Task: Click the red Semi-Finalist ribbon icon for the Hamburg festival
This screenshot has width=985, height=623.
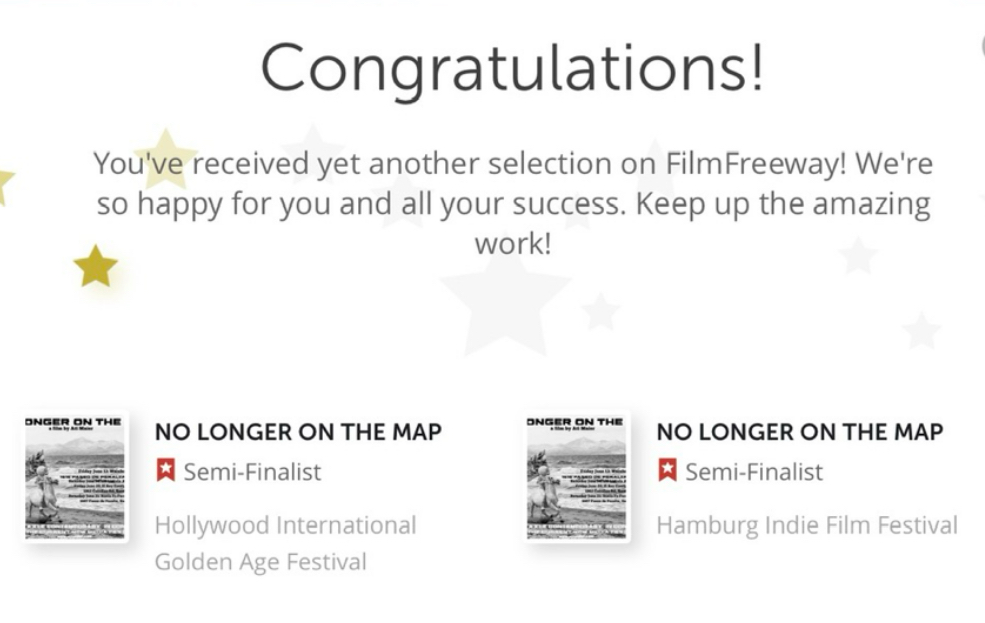Action: [667, 470]
